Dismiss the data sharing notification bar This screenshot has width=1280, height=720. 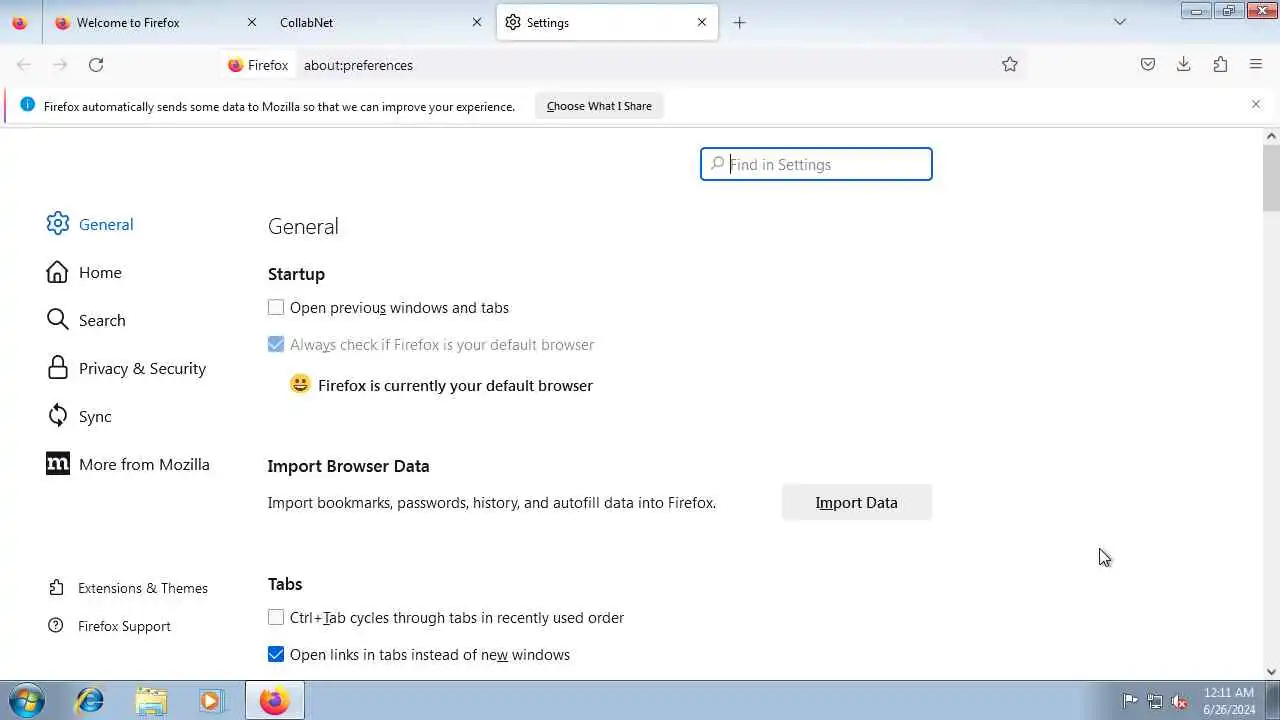tap(1256, 104)
